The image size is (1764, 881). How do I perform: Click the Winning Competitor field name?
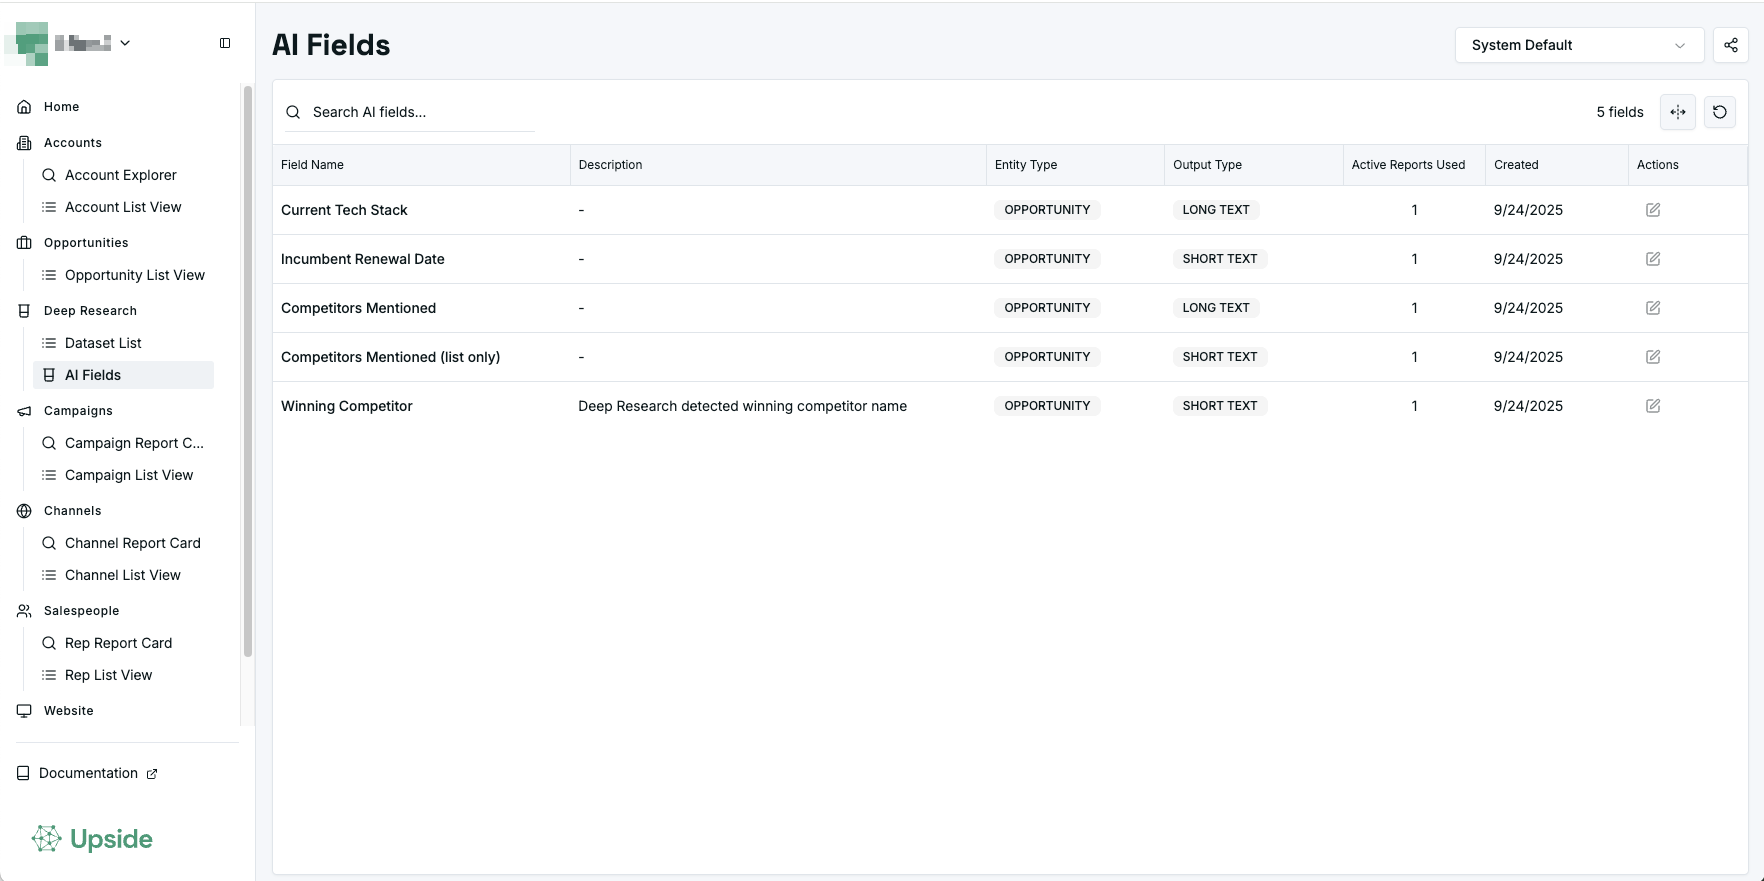tap(347, 406)
